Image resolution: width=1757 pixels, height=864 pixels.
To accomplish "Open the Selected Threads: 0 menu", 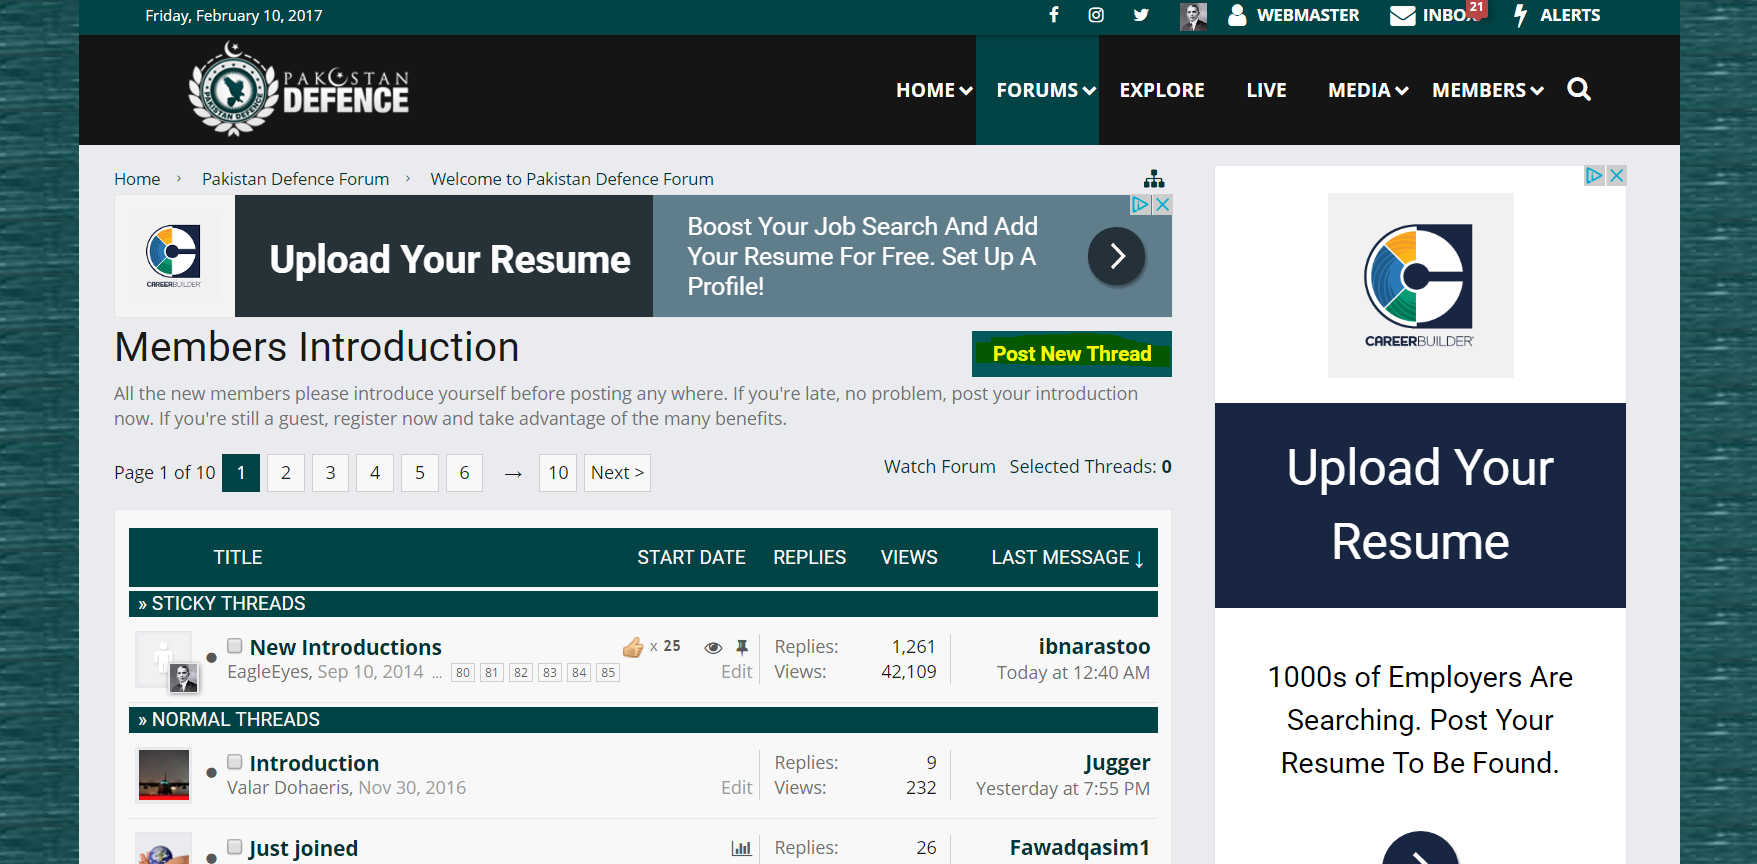I will coord(1090,467).
